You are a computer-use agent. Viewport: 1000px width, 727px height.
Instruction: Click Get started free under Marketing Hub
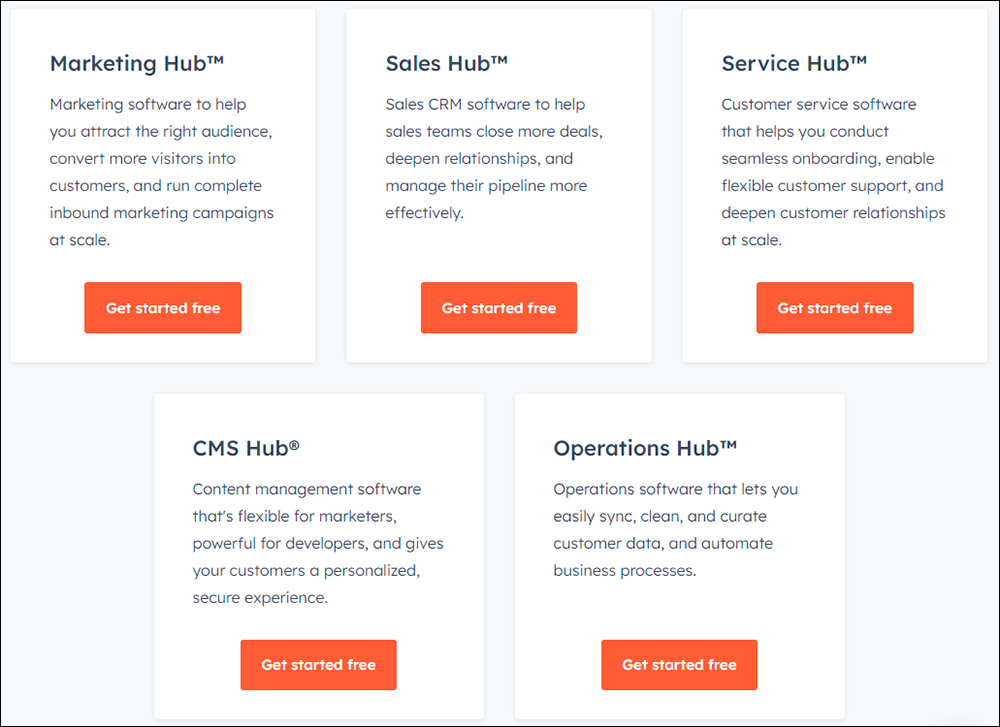click(x=163, y=307)
